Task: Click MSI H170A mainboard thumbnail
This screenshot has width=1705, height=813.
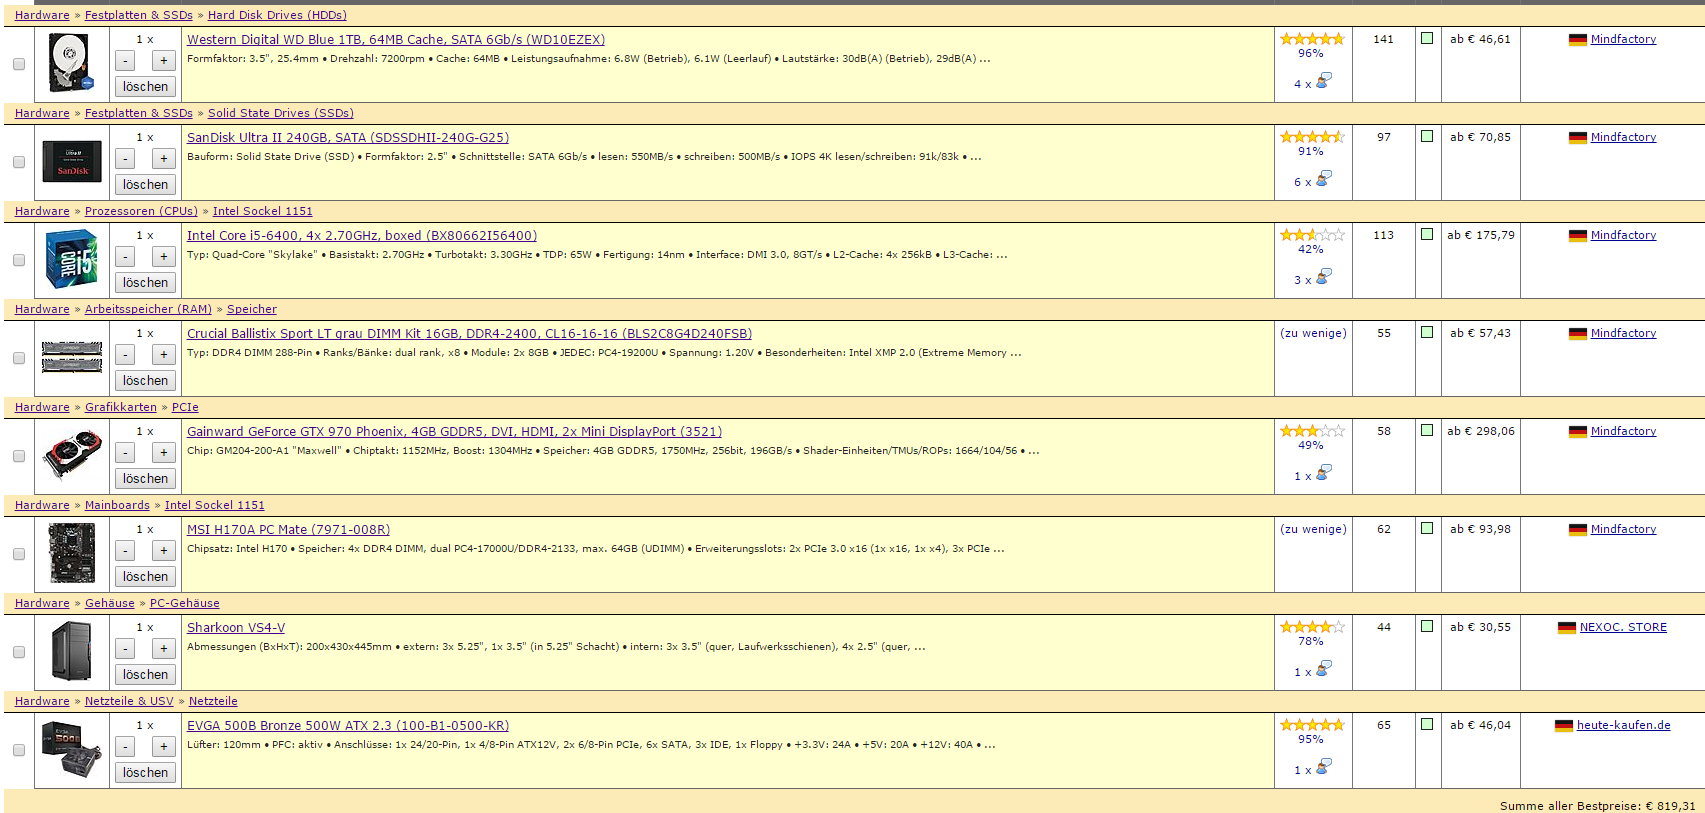Action: tap(72, 553)
